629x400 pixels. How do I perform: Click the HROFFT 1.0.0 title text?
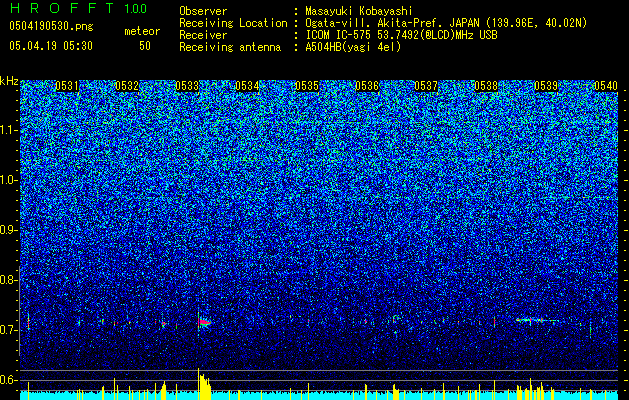[78, 8]
